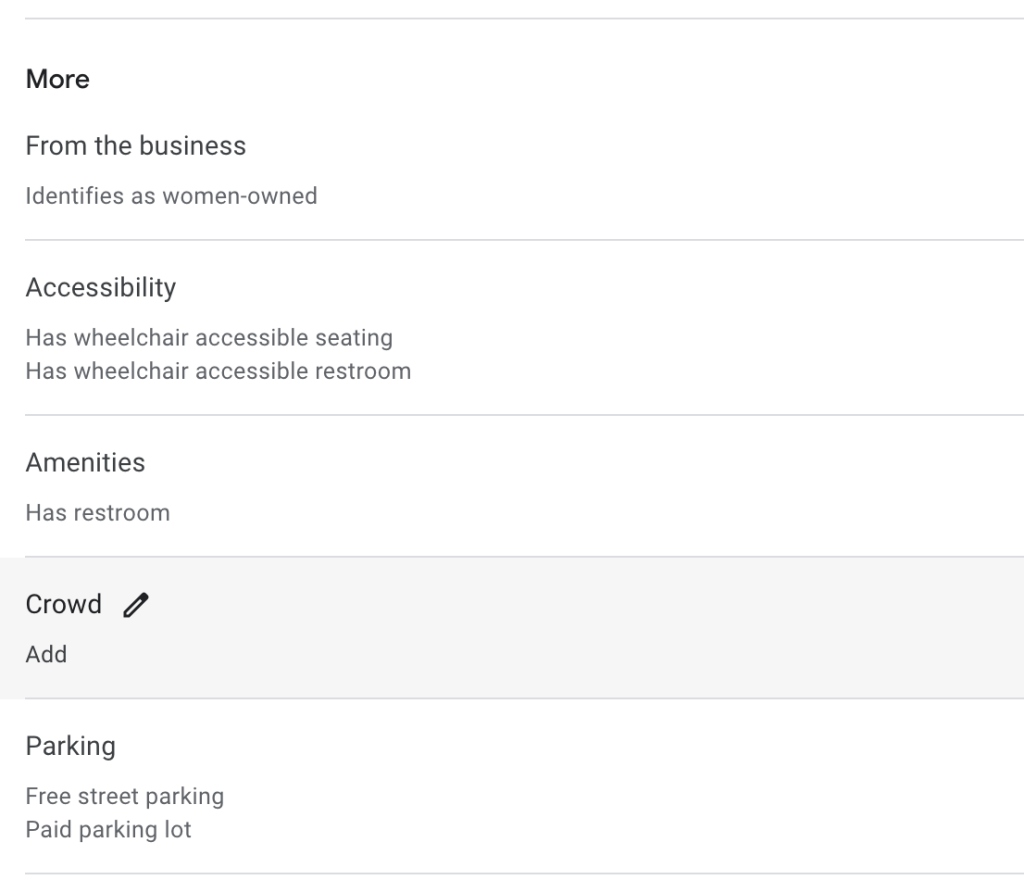Select Identifies as women-owned attribute

171,196
